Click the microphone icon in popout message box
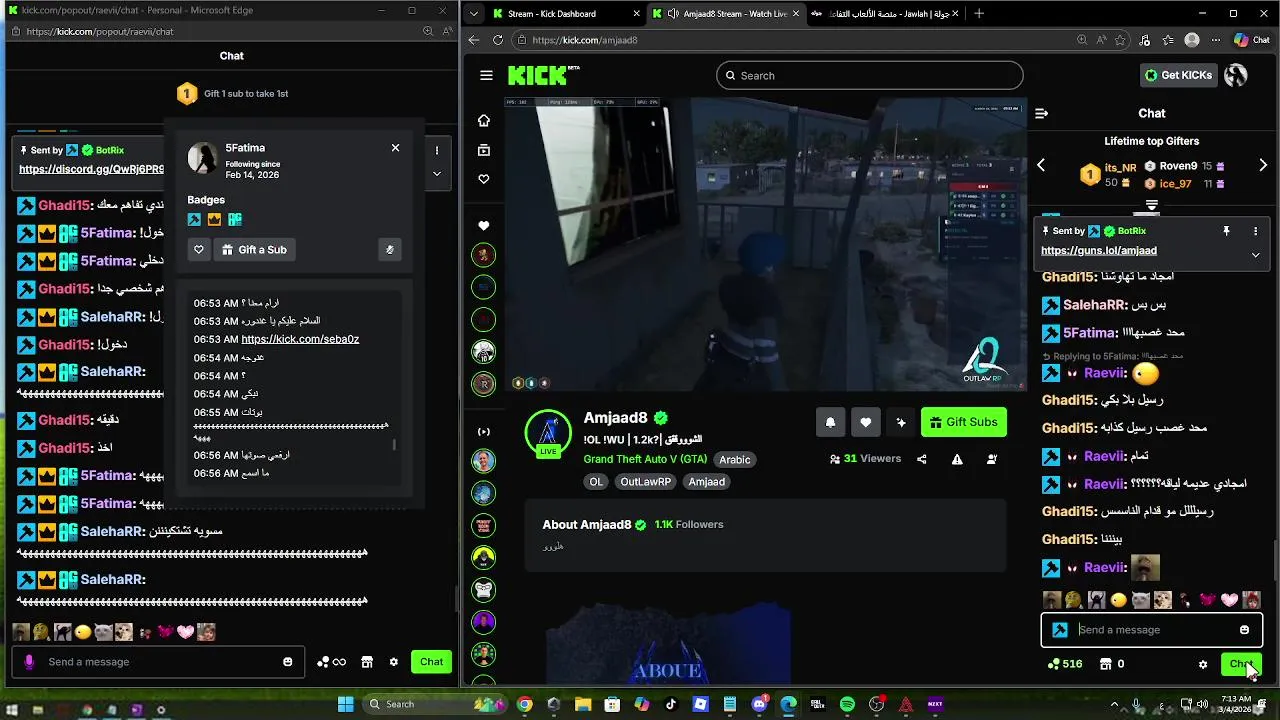Image resolution: width=1280 pixels, height=720 pixels. pyautogui.click(x=29, y=662)
